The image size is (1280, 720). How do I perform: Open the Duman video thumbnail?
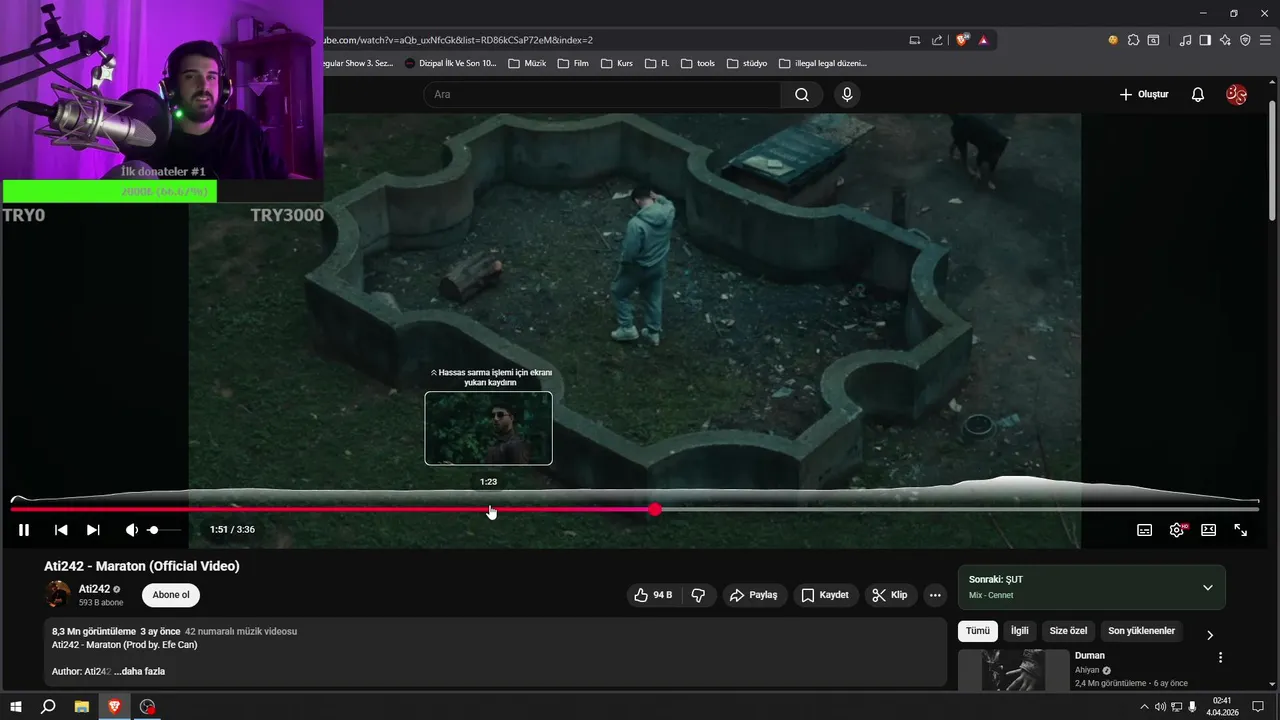[1014, 670]
